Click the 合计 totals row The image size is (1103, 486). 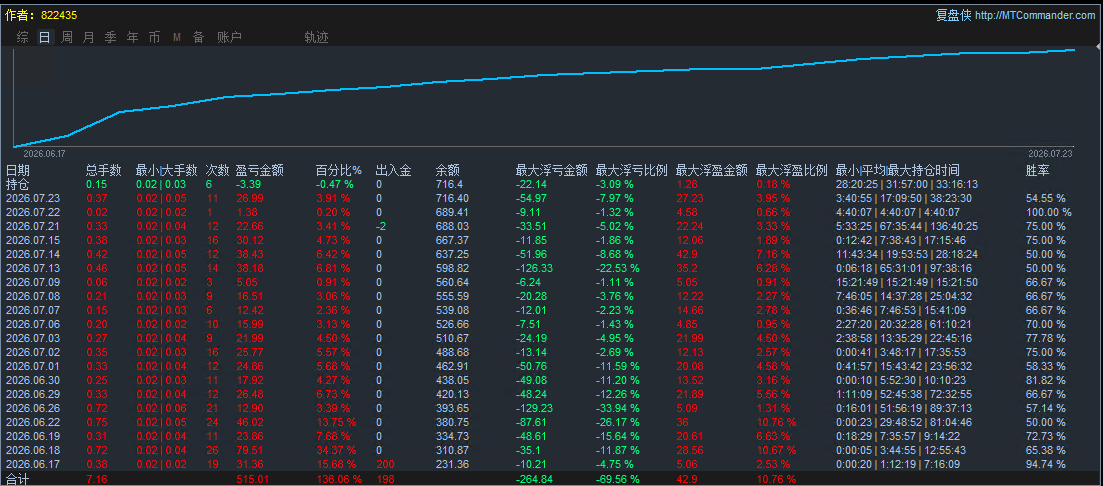552,479
